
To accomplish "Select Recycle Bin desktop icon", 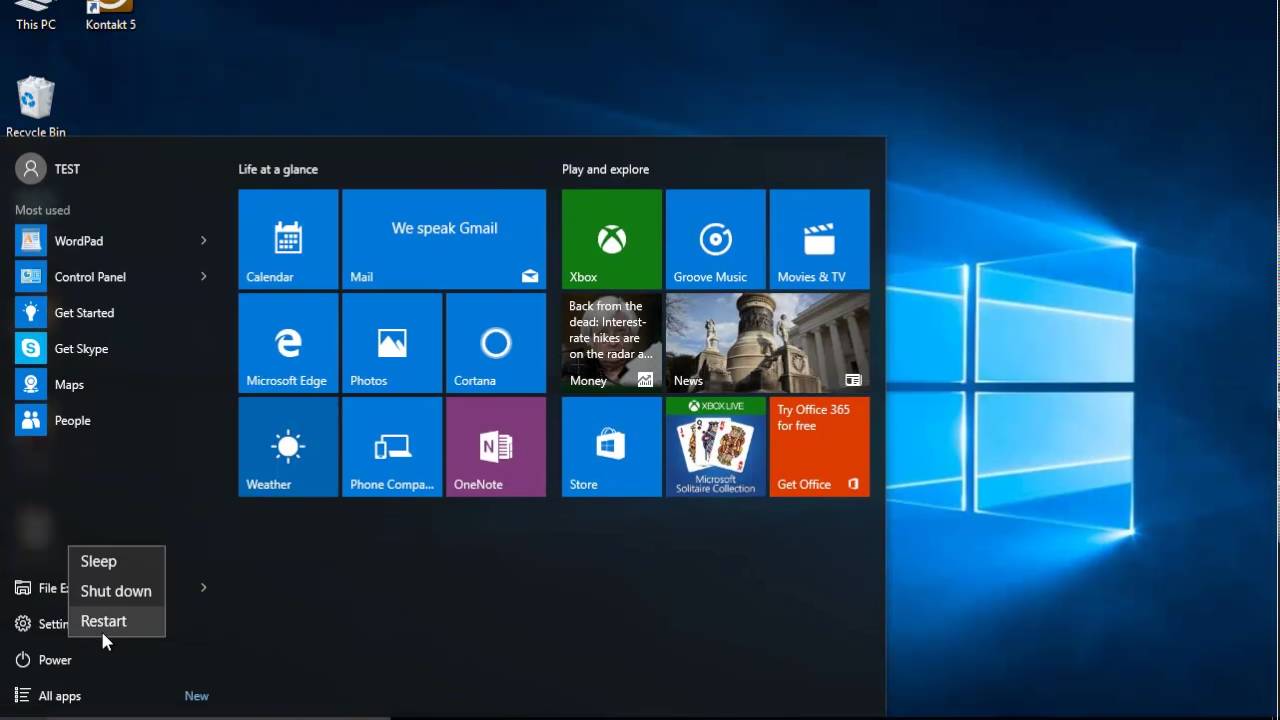I will click(x=36, y=107).
